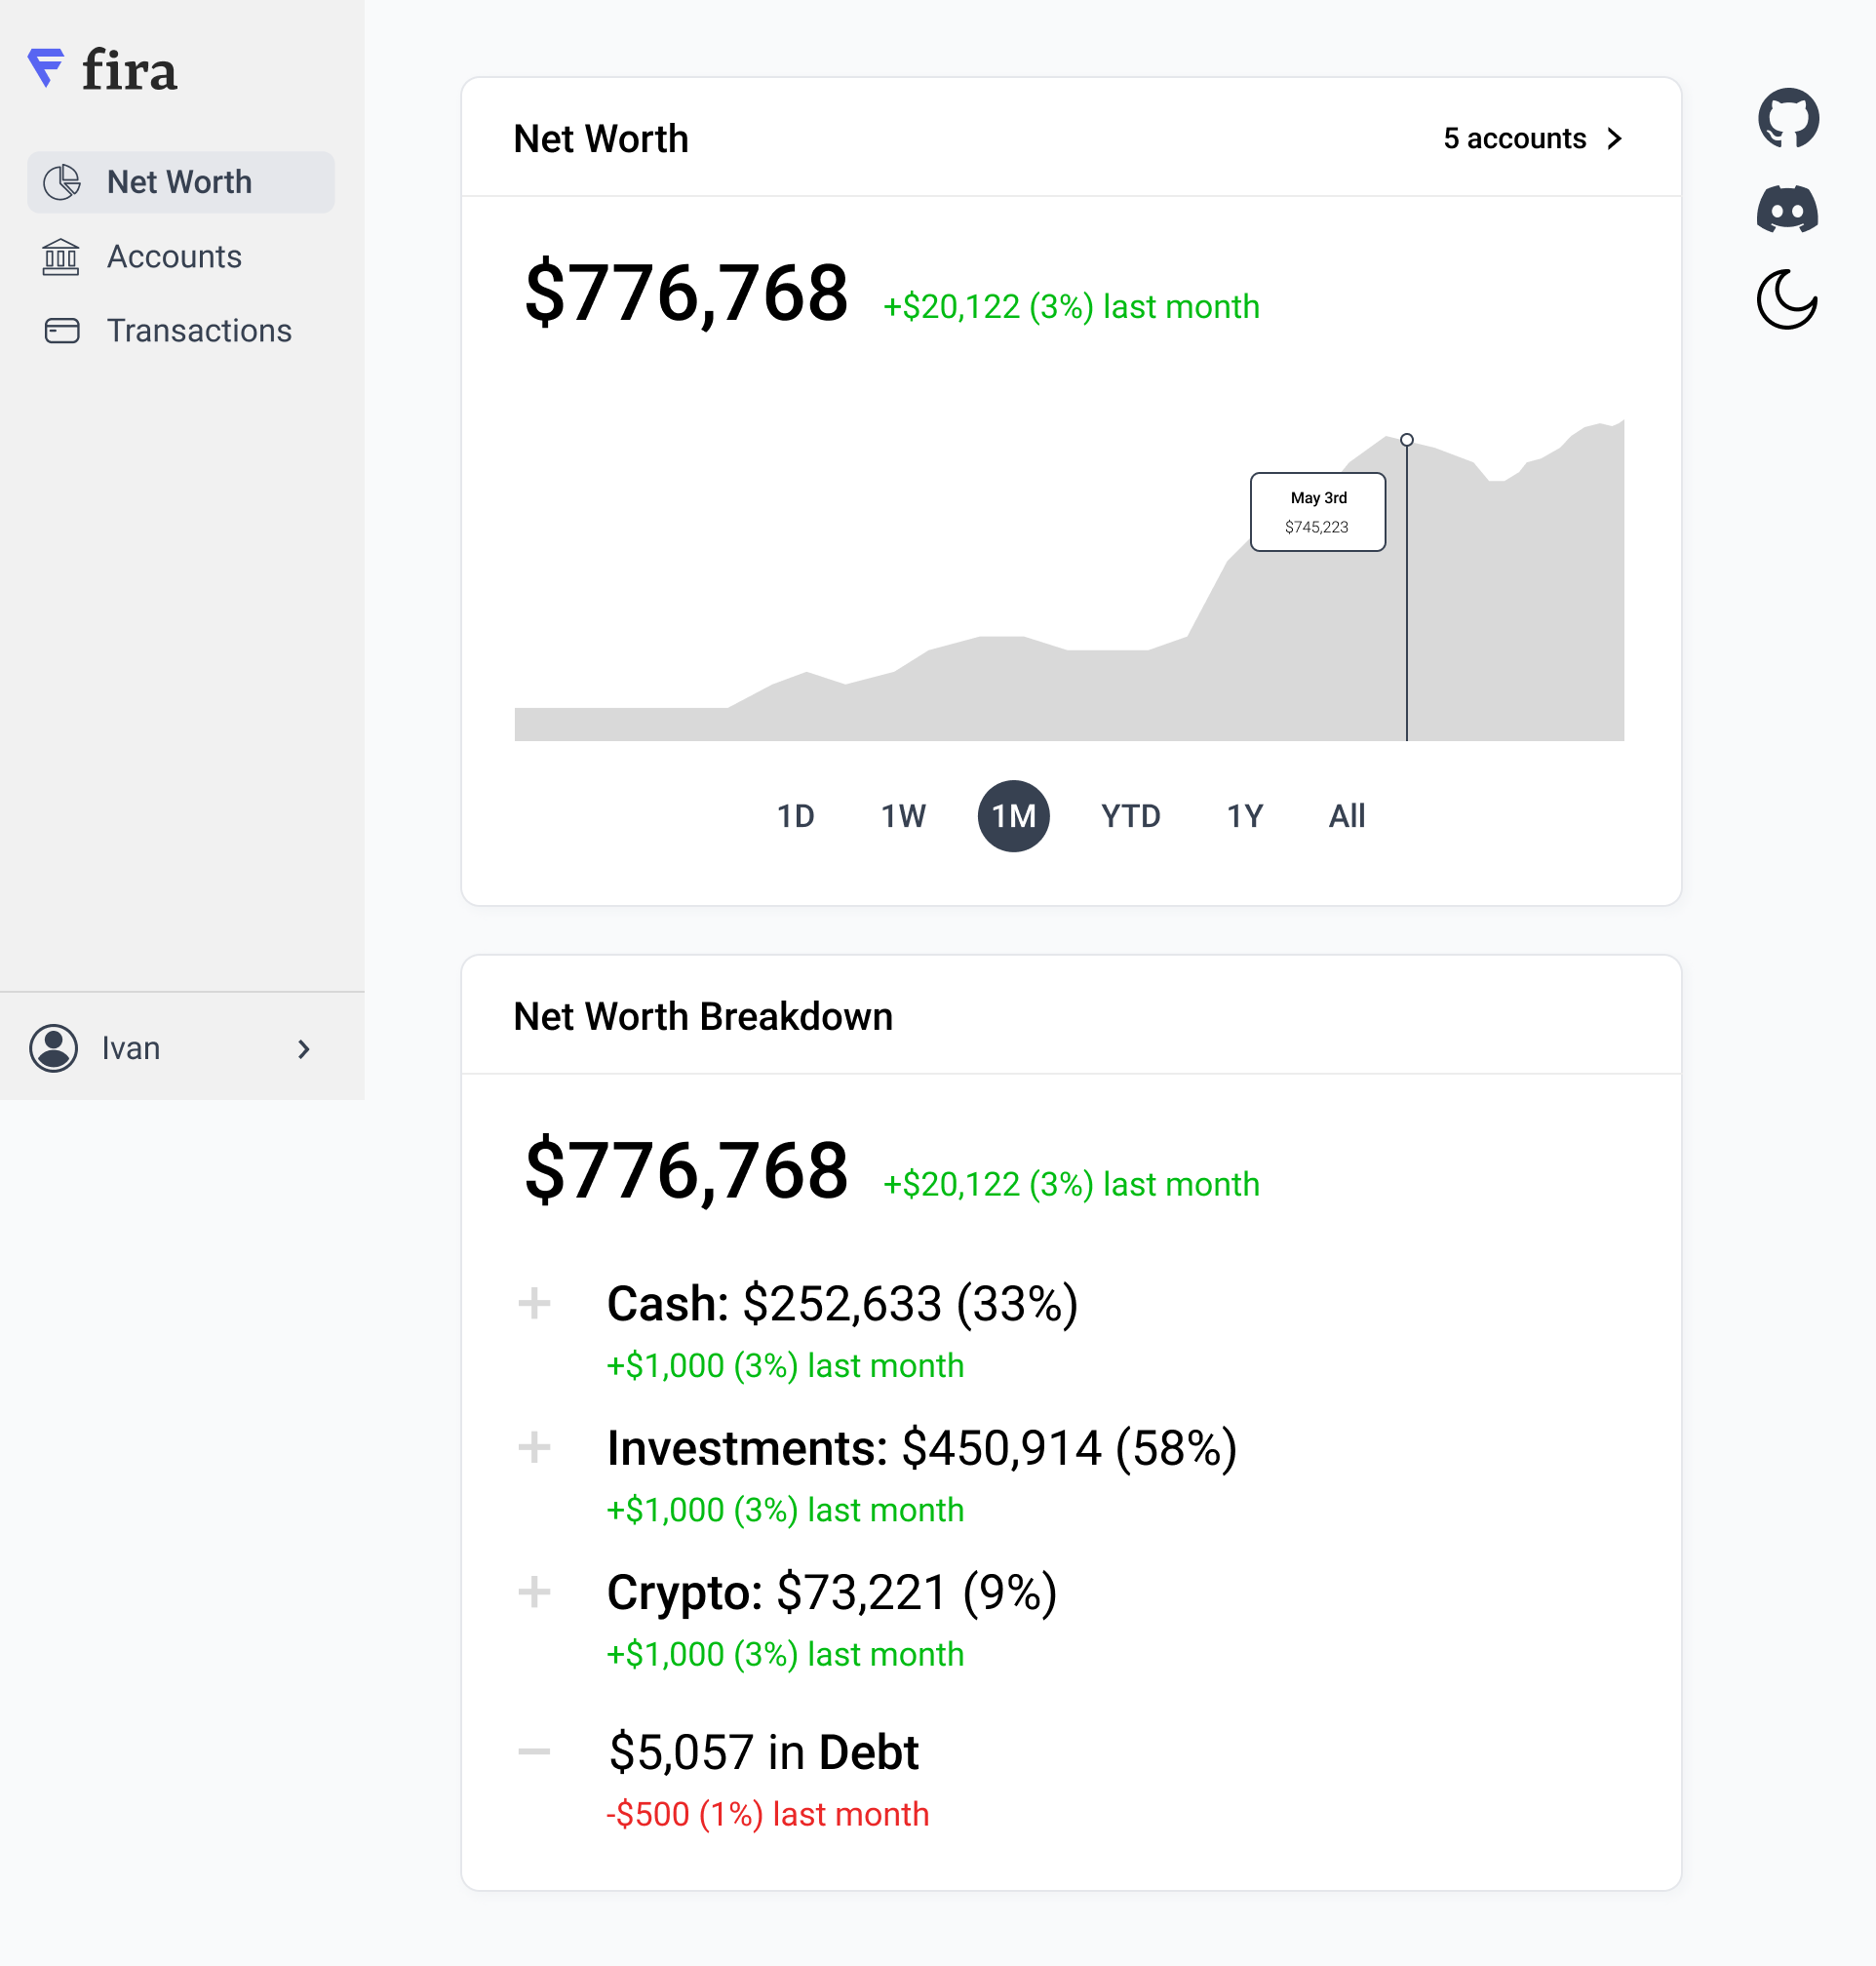Click the card icon next to Transactions
This screenshot has height=1966, width=1876.
tap(62, 330)
